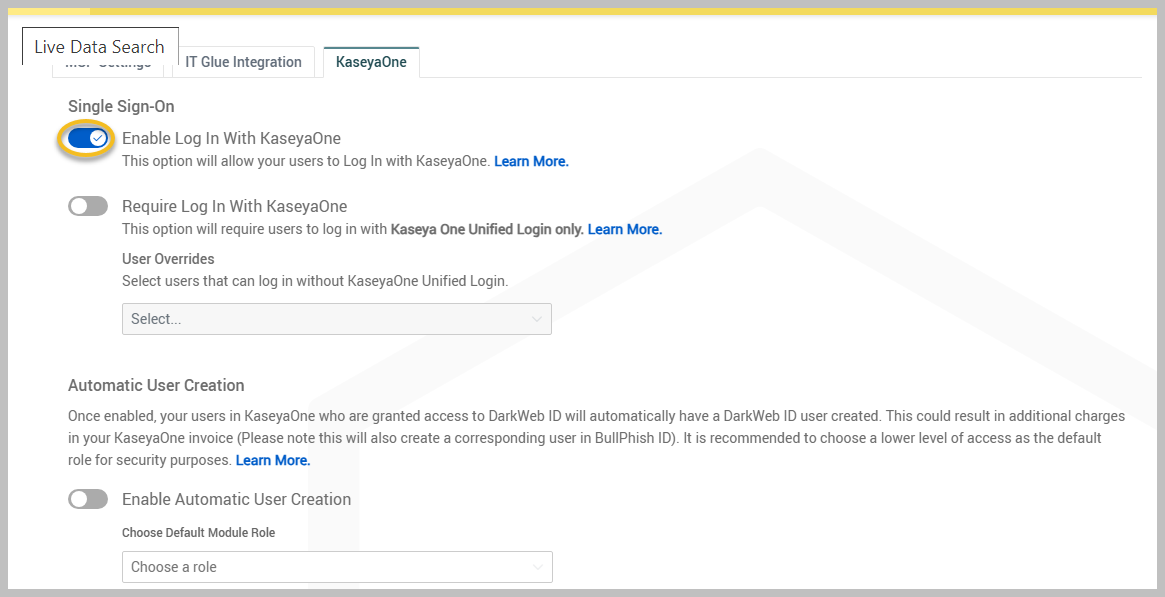Click the chevron arrow in User Overrides field
The height and width of the screenshot is (597, 1165).
coord(537,319)
